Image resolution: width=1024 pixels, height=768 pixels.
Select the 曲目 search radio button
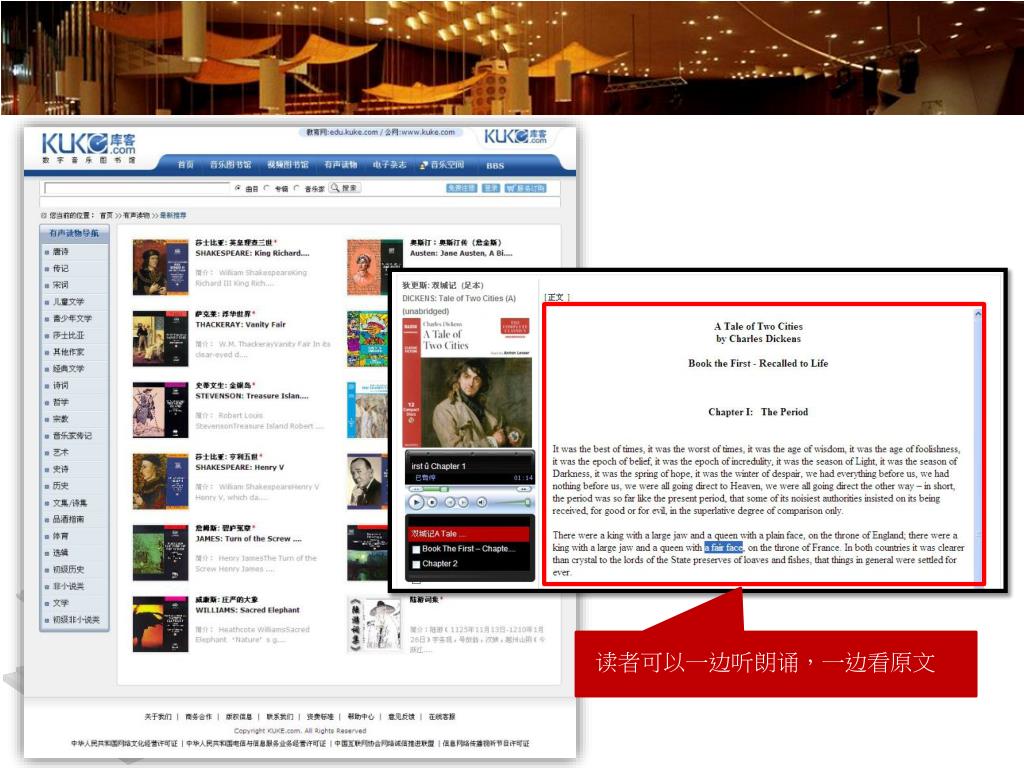coord(238,188)
